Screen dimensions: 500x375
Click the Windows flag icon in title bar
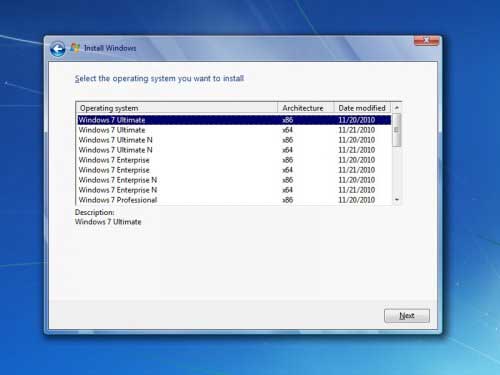(75, 48)
